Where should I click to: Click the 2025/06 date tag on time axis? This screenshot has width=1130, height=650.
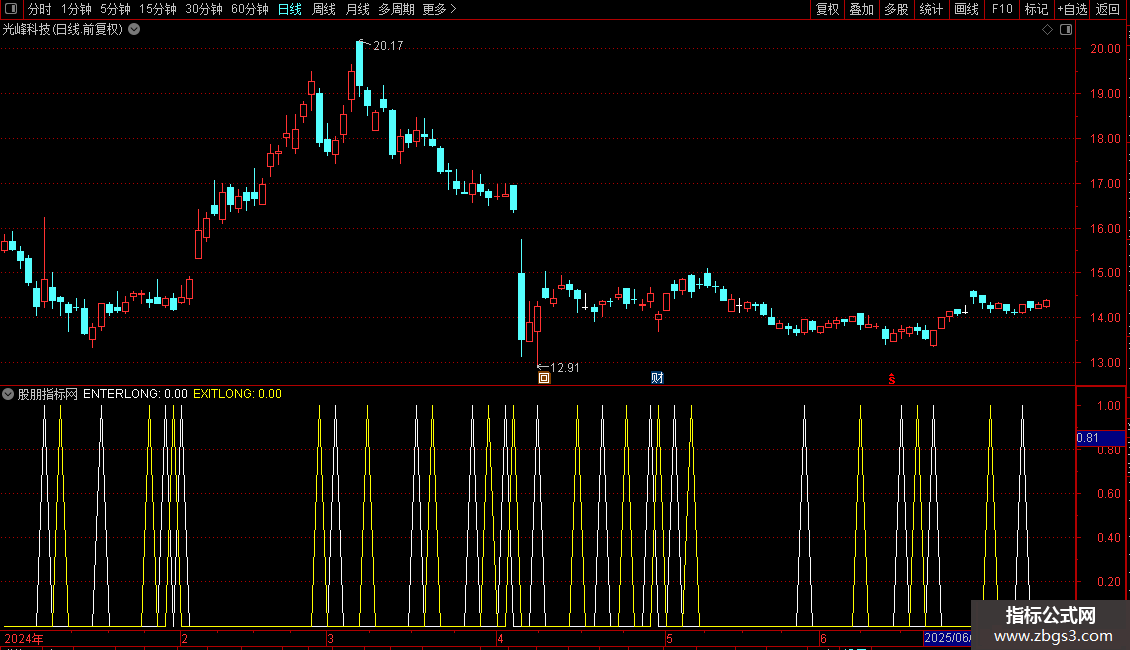(947, 638)
